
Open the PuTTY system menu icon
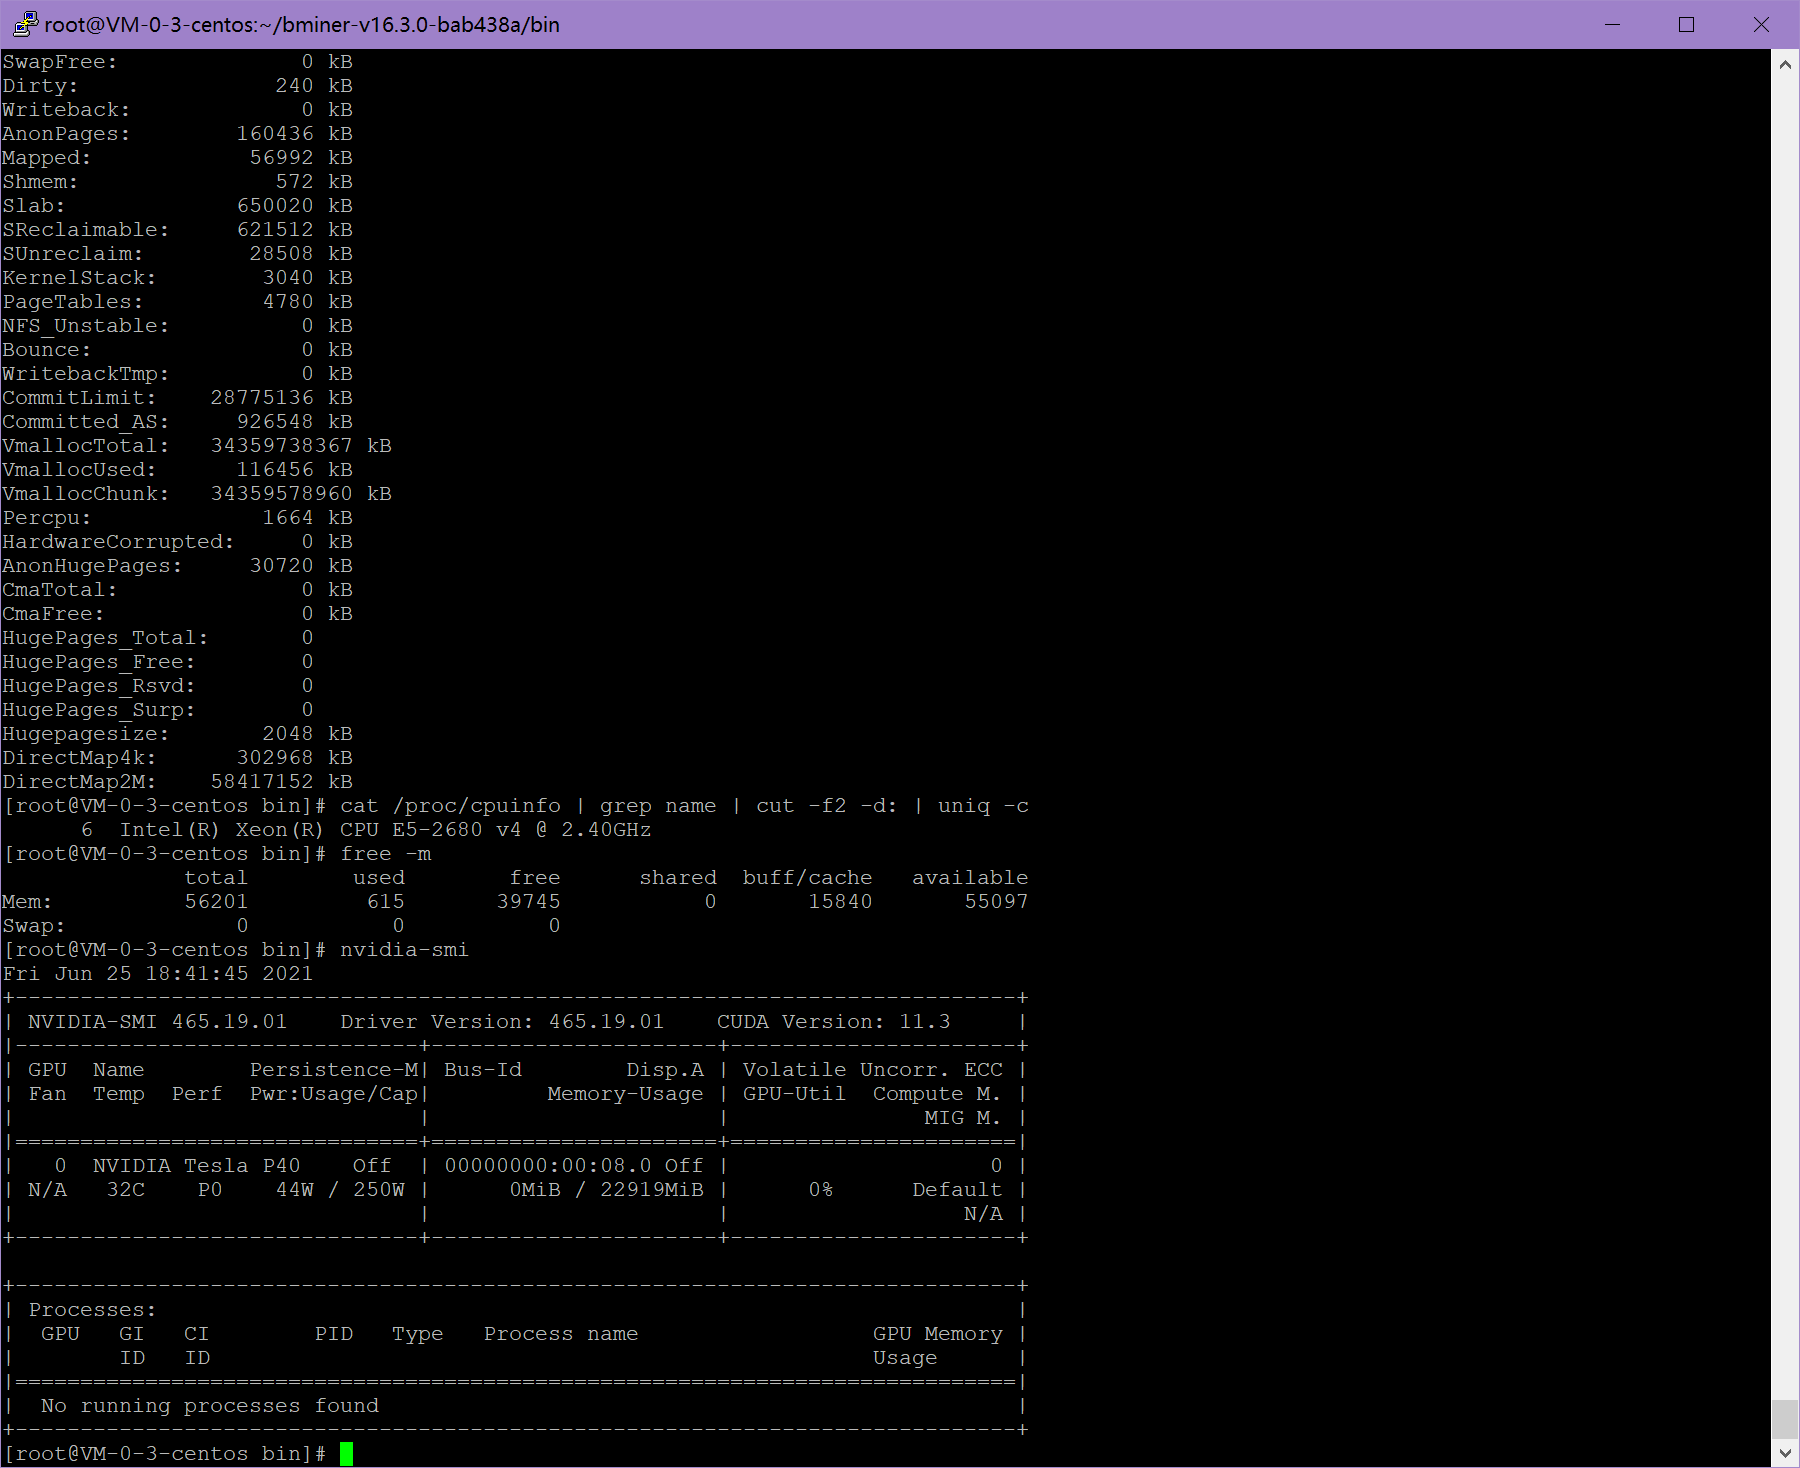point(24,24)
